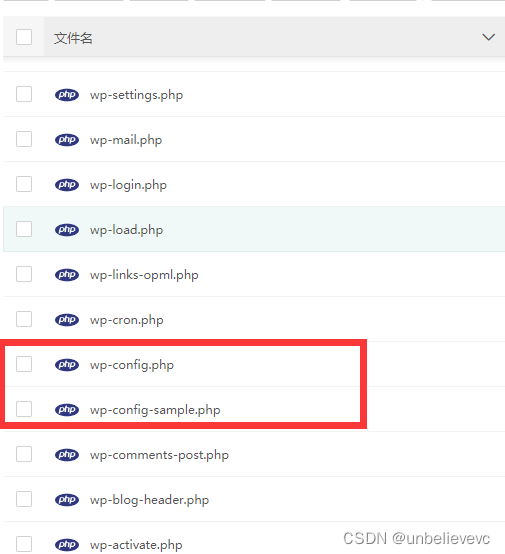The image size is (505, 554).
Task: Click the PHP icon beside wp-settings.php
Action: tap(67, 95)
